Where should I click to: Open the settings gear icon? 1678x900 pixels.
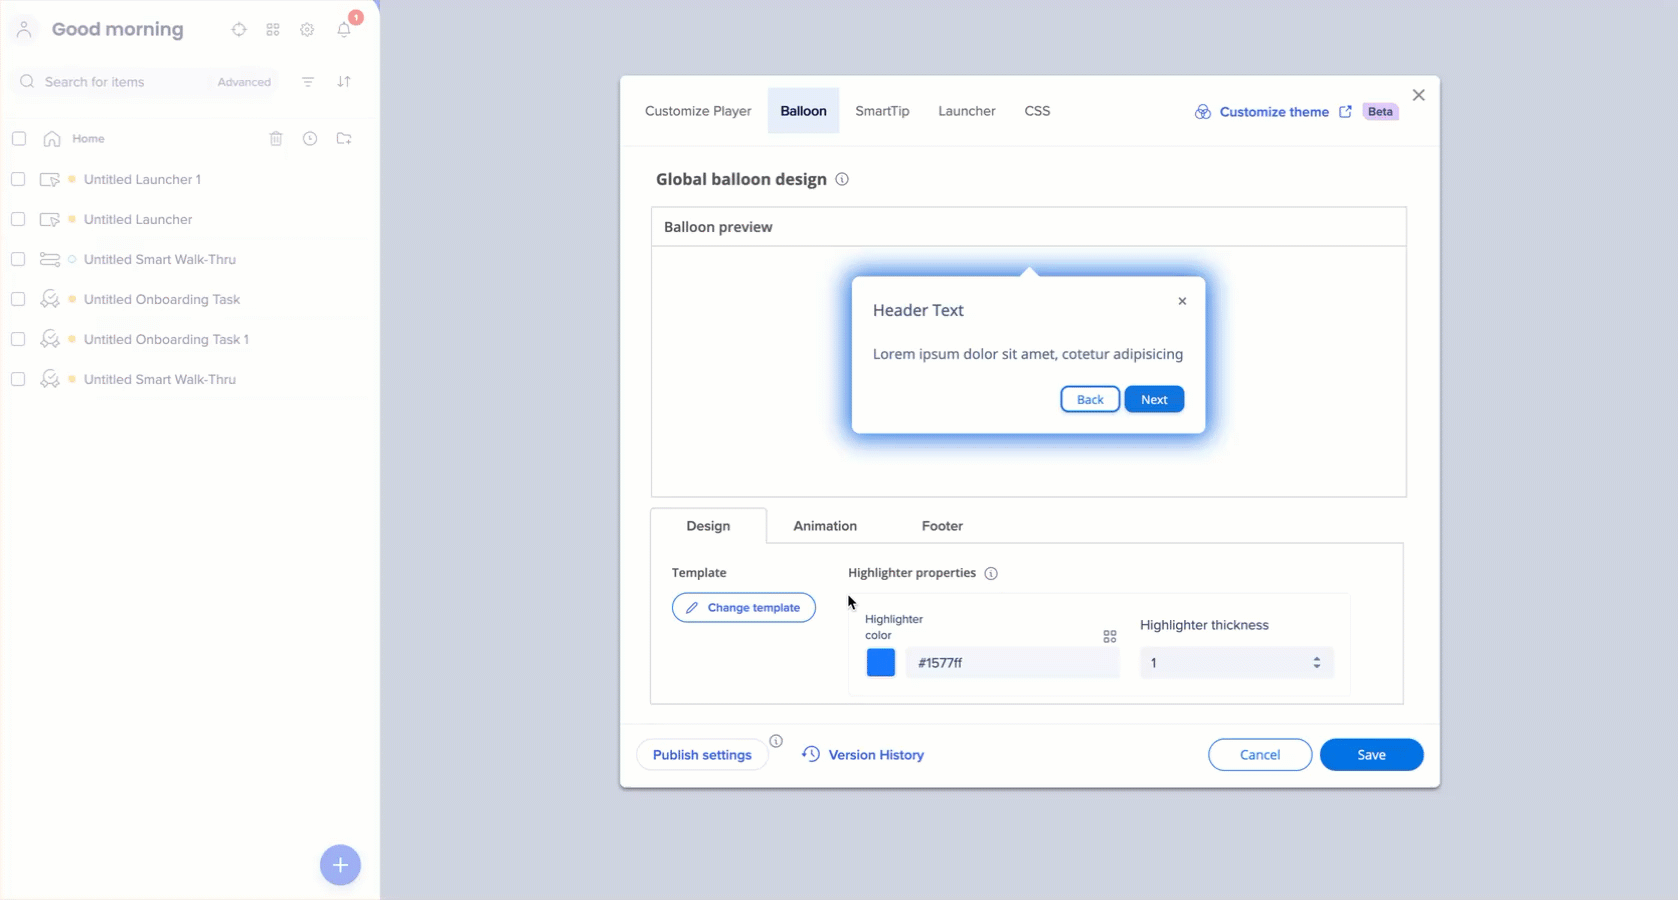307,30
